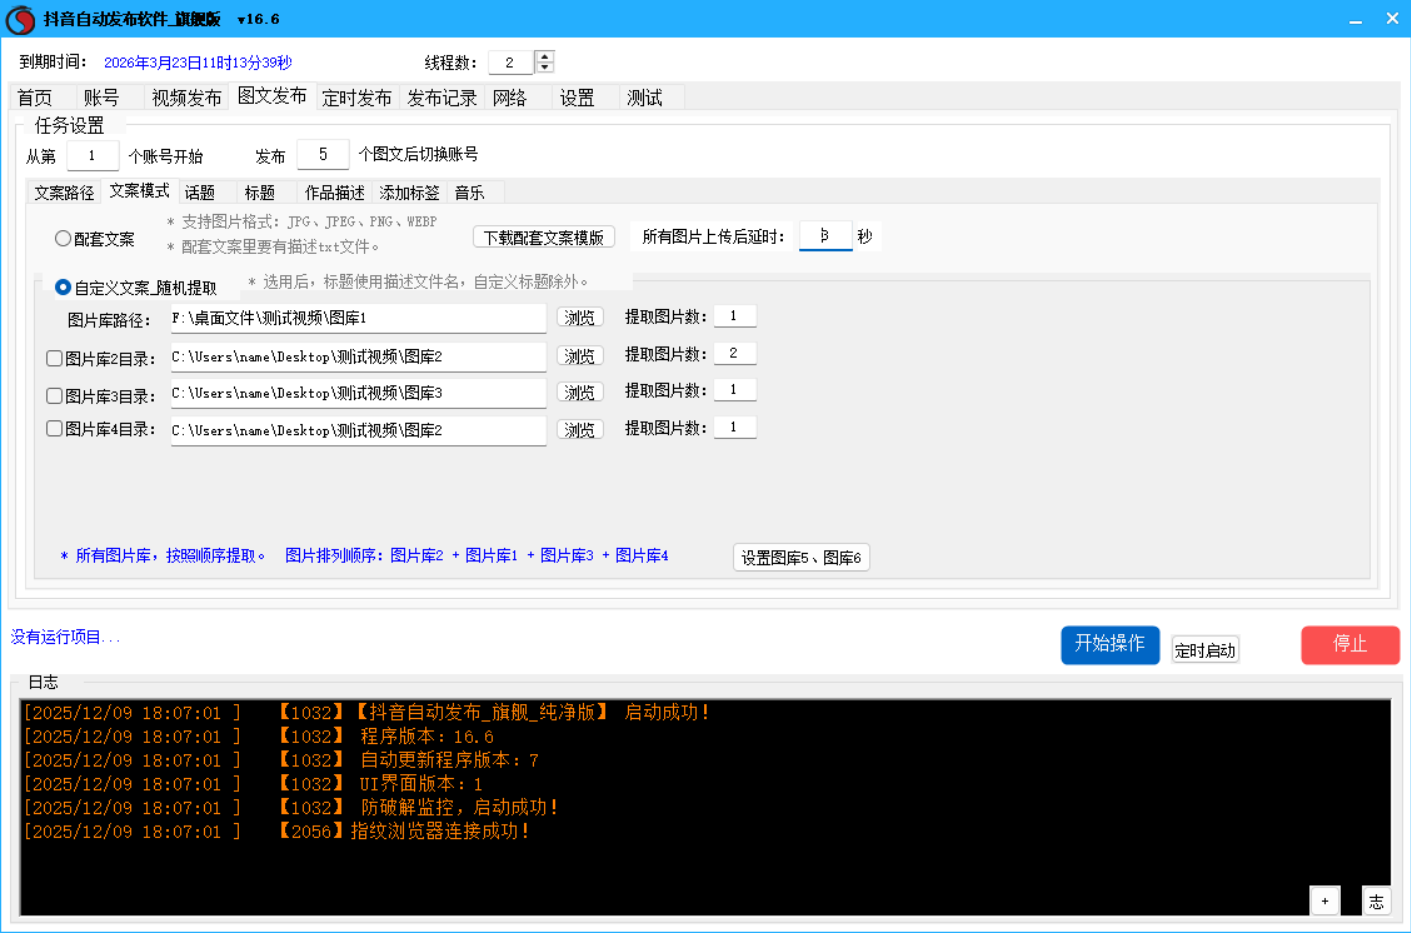Browse for 图片库路径 folder
This screenshot has height=933, width=1411.
579,318
